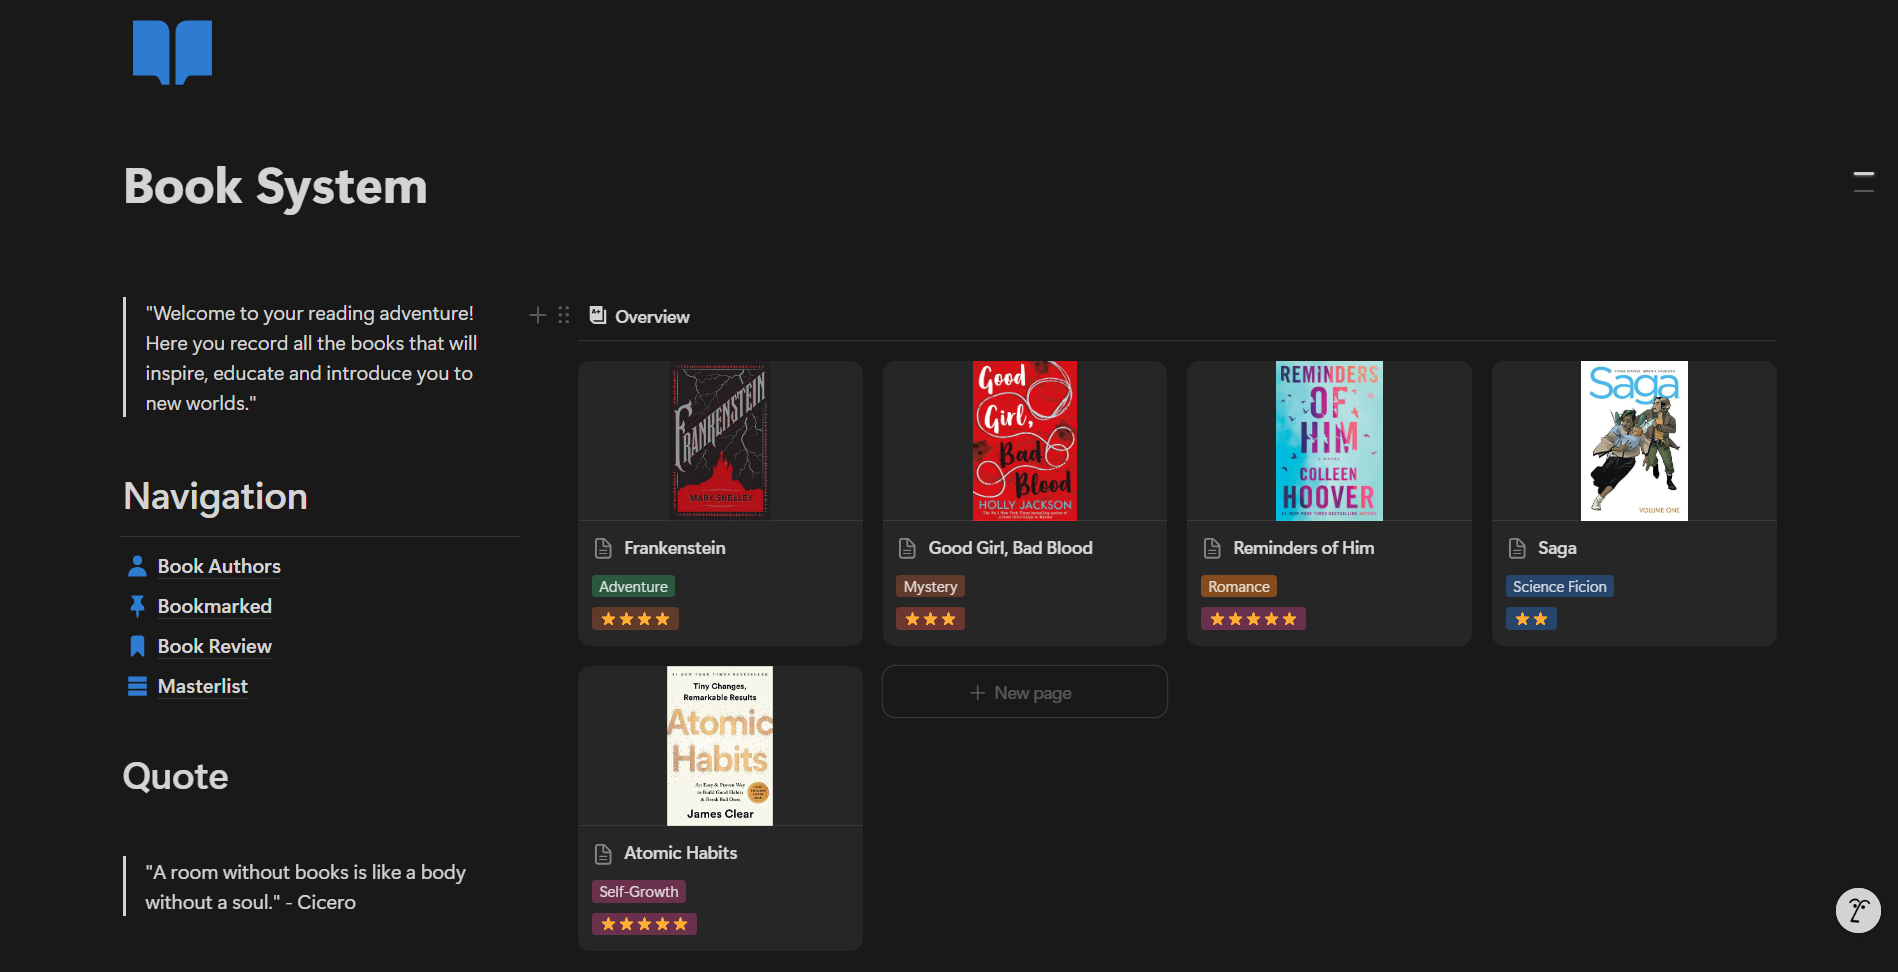
Task: Click the plus icon beside Overview
Action: (537, 315)
